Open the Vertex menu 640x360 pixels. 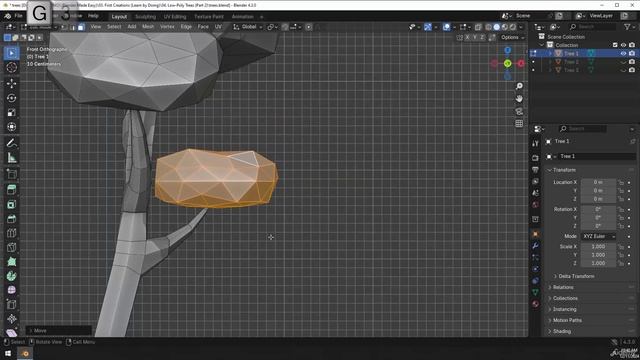pyautogui.click(x=167, y=27)
